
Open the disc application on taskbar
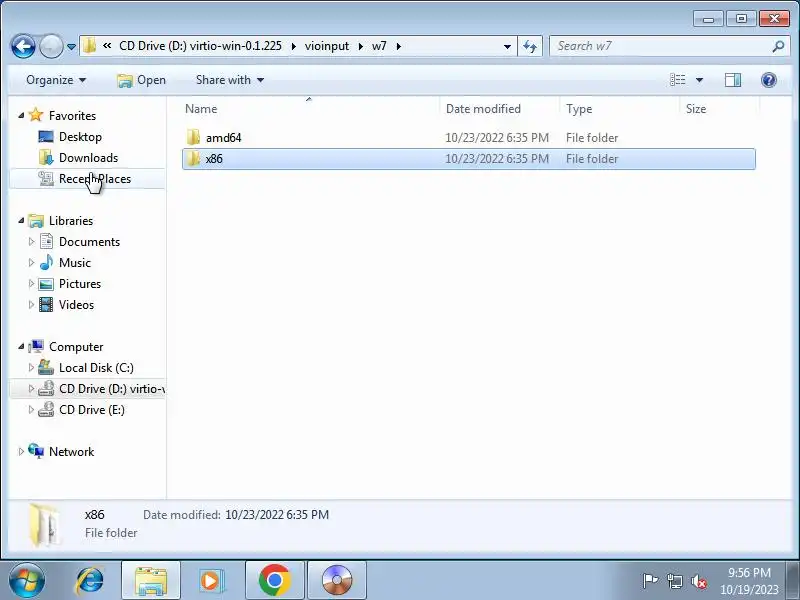[x=337, y=581]
